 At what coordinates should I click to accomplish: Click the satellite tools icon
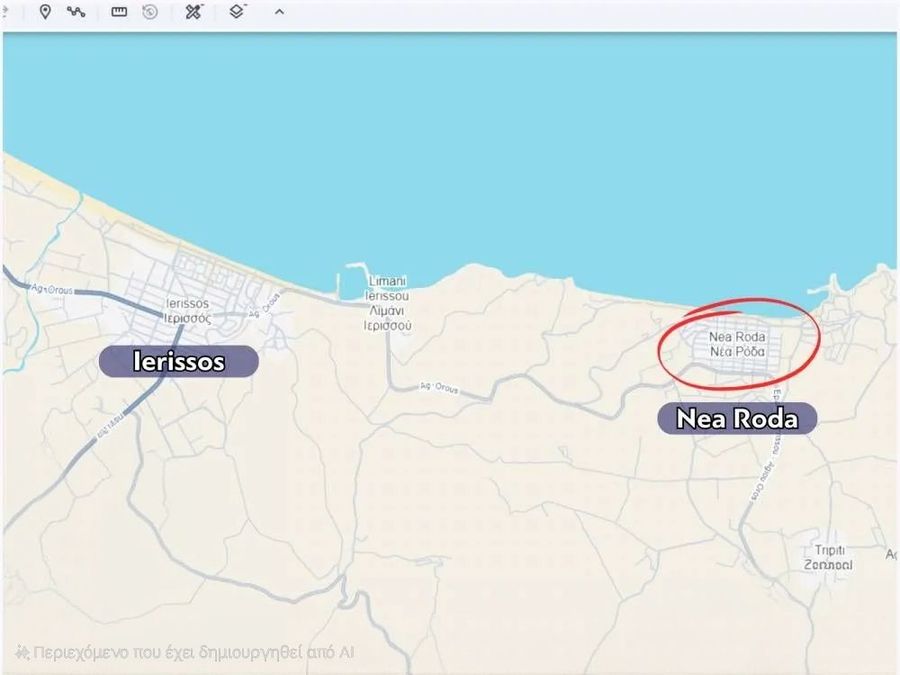[194, 12]
